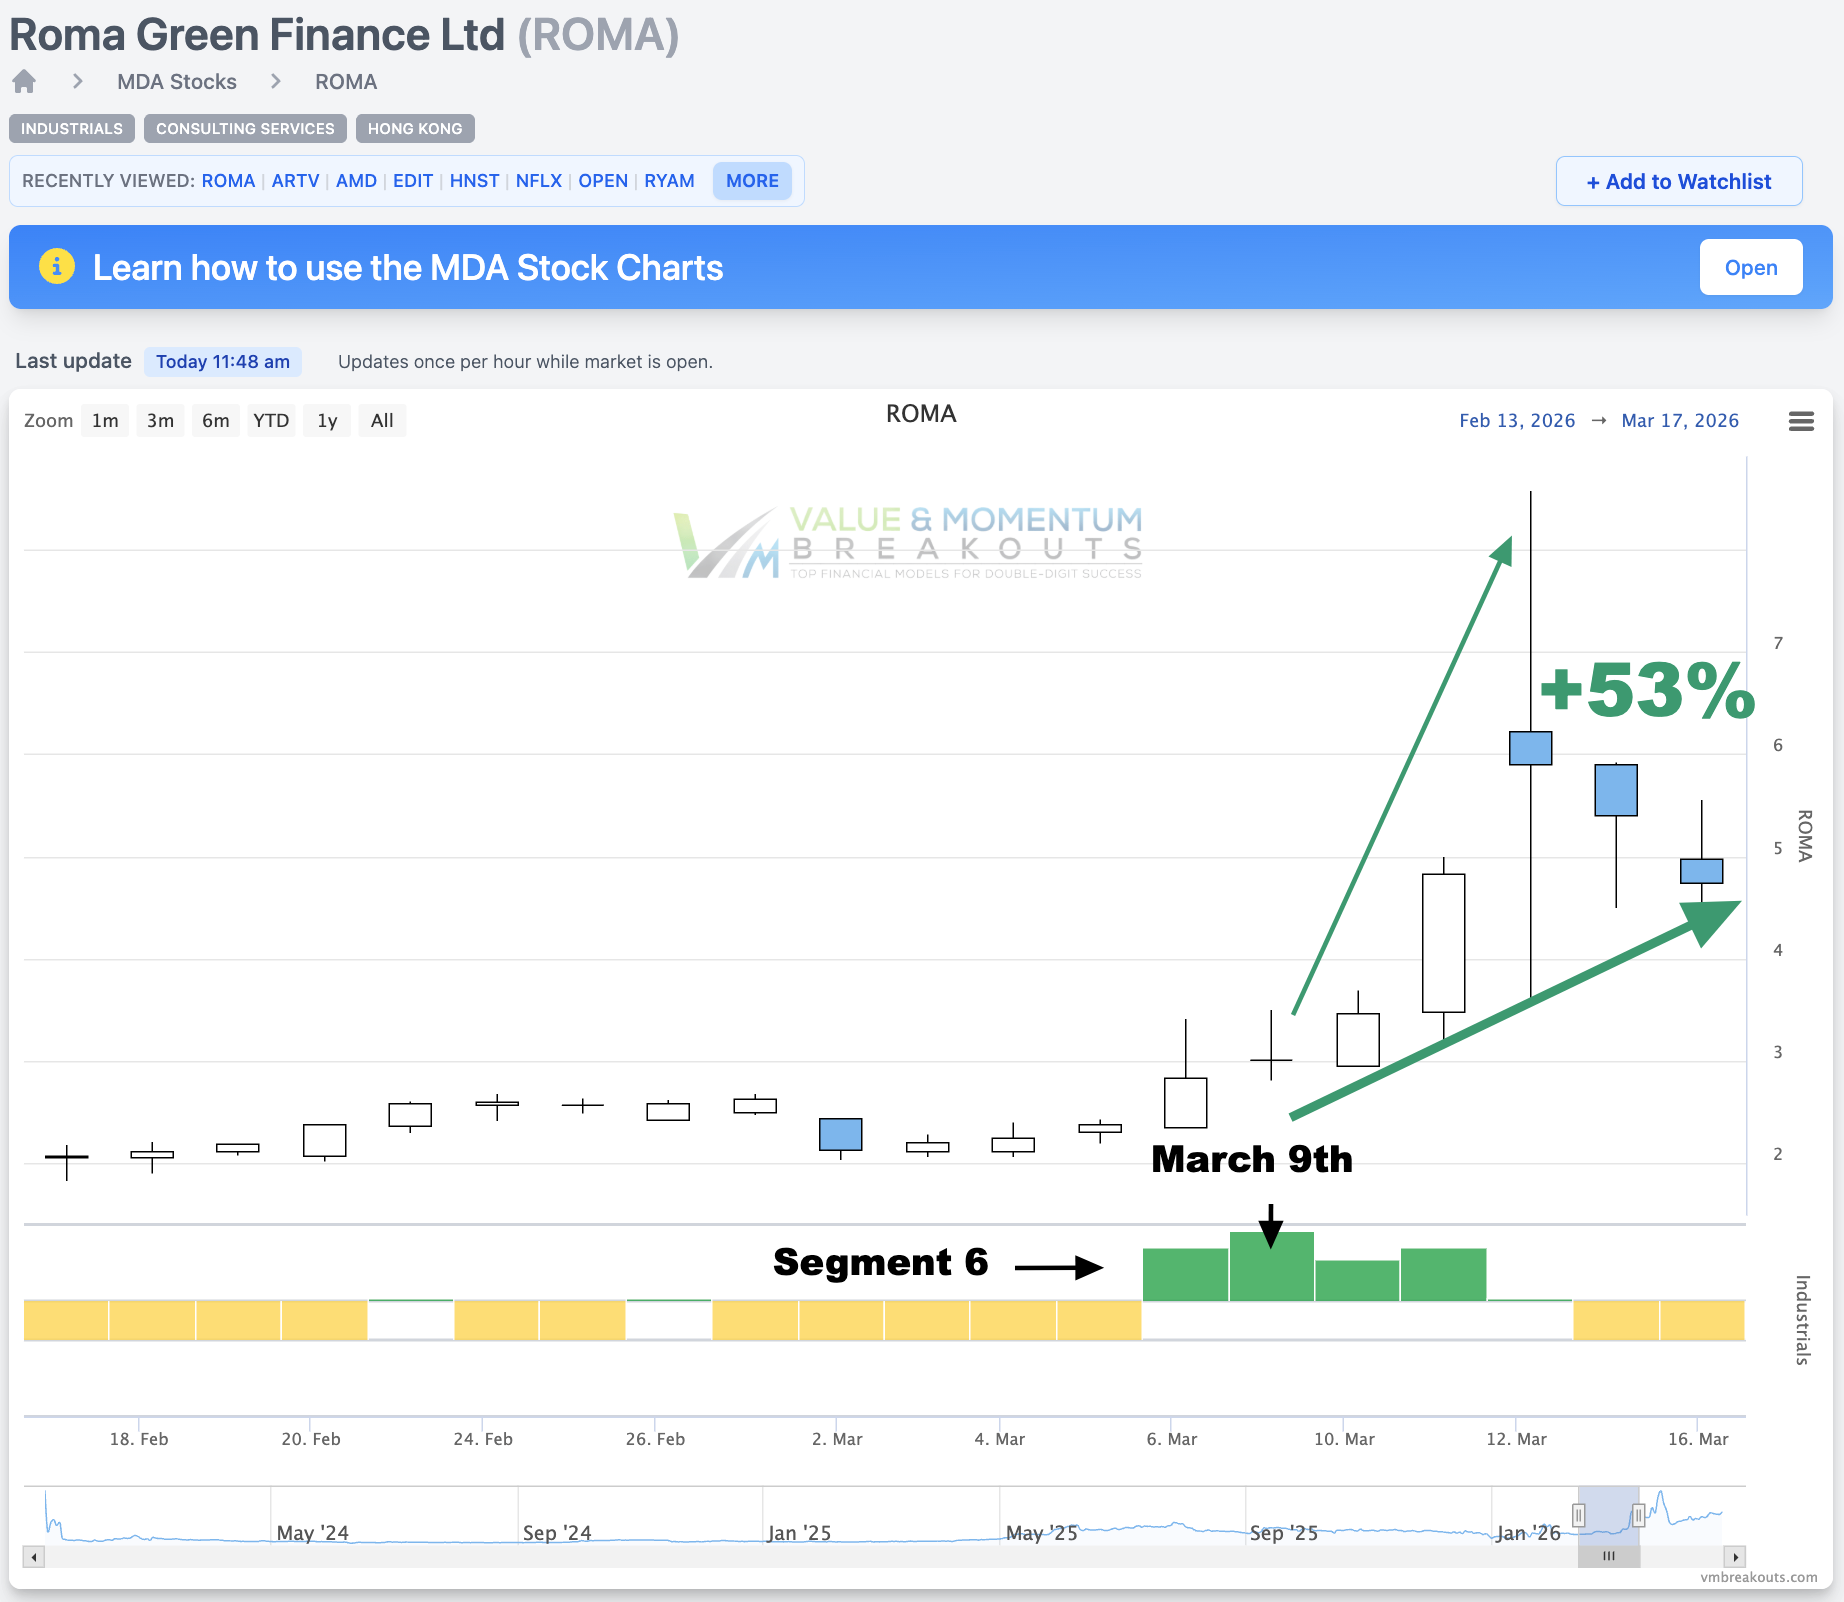The height and width of the screenshot is (1602, 1844).
Task: Click the CONSULTING SERVICES tag
Action: [245, 129]
